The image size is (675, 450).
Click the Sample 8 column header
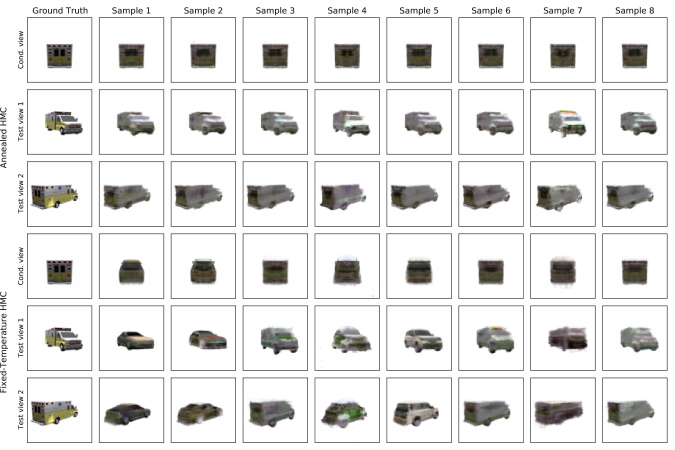635,10
